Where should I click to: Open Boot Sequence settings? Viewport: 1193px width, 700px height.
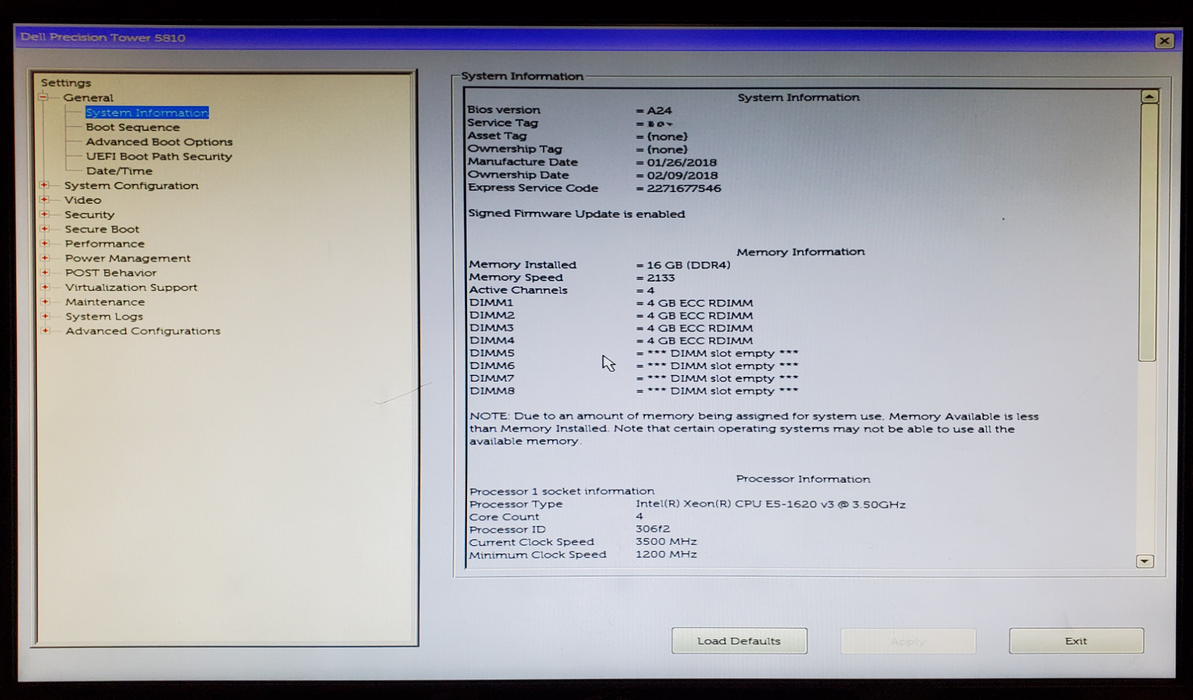pyautogui.click(x=132, y=127)
